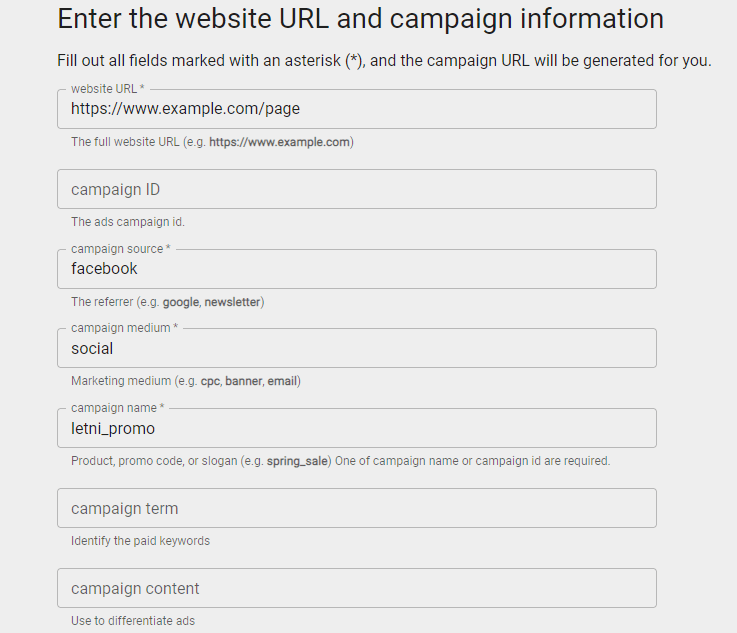Click the empty campaign content field
The width and height of the screenshot is (737, 633).
[356, 588]
